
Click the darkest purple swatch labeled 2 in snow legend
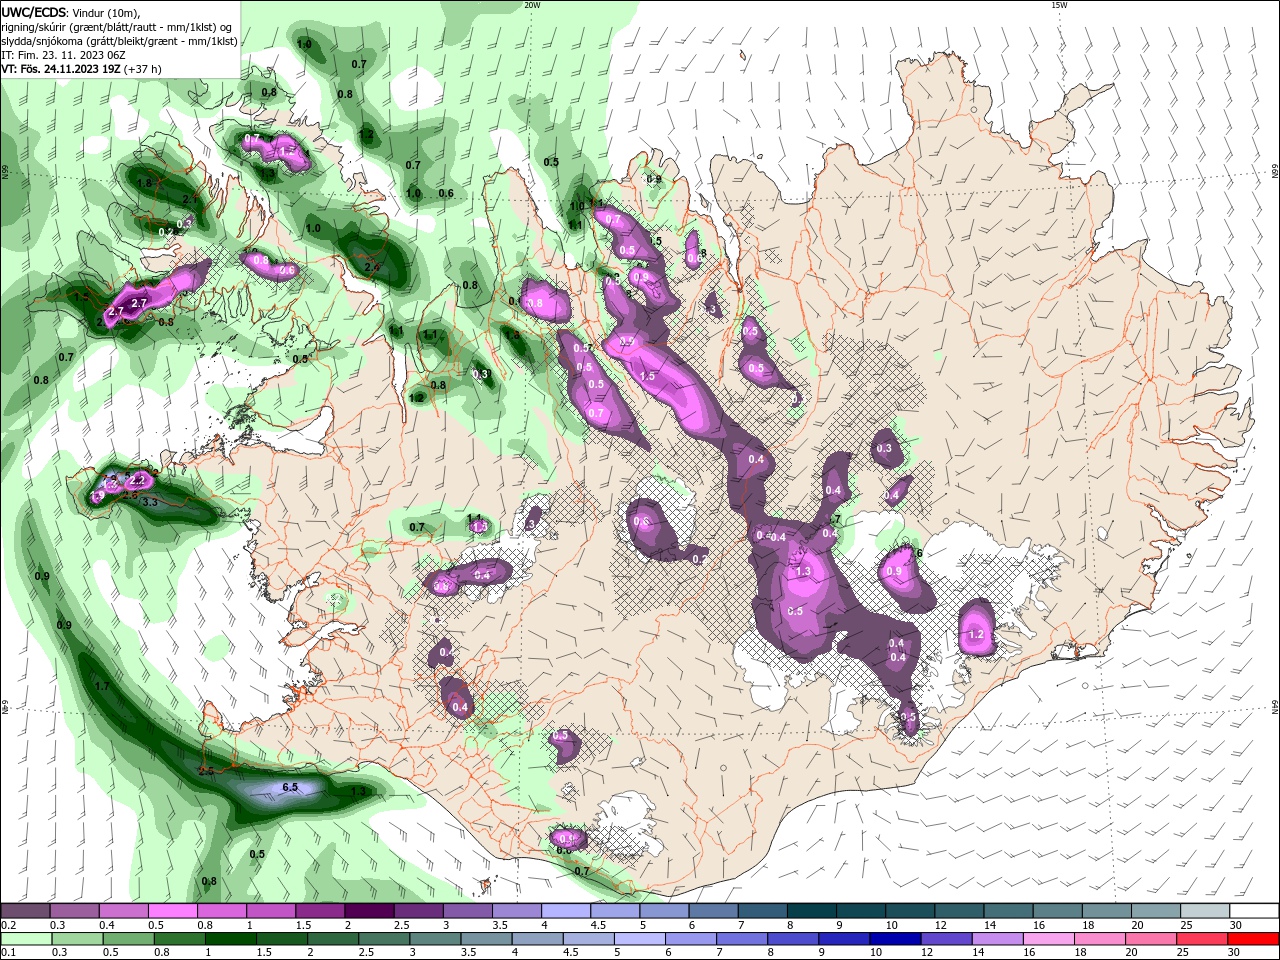click(x=369, y=911)
